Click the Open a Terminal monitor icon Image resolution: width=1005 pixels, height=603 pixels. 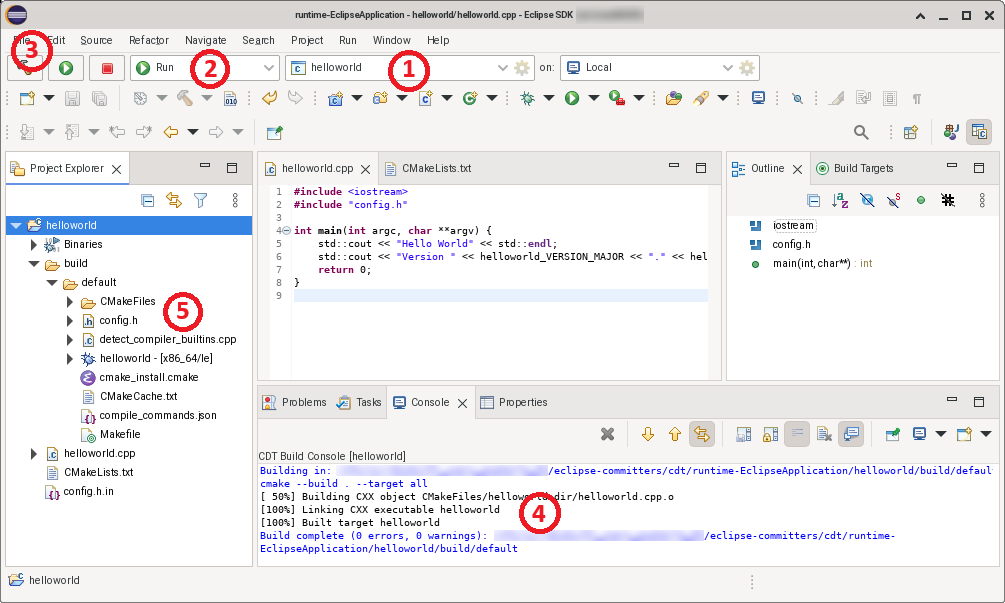tap(758, 98)
